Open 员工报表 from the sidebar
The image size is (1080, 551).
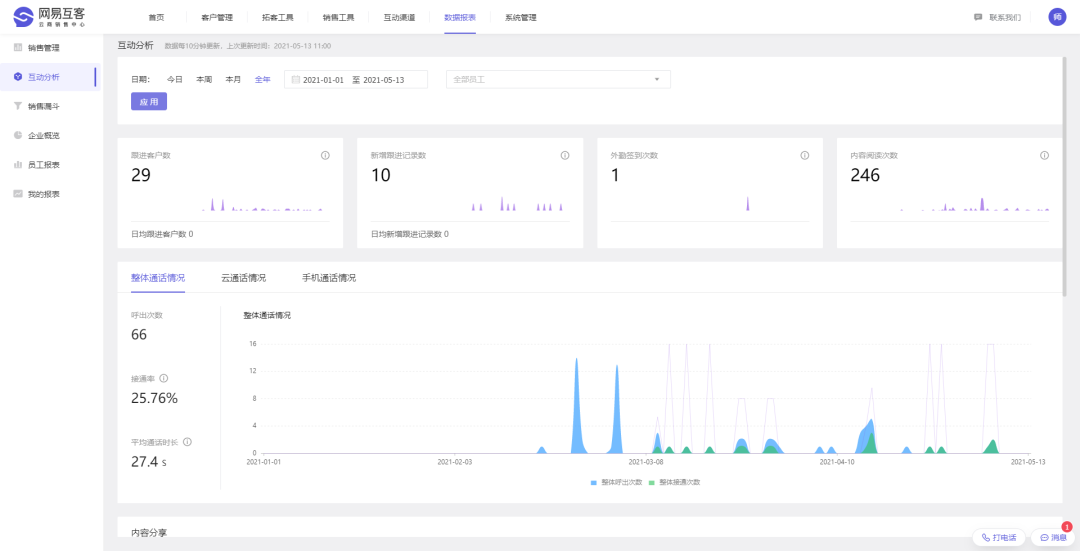(43, 164)
